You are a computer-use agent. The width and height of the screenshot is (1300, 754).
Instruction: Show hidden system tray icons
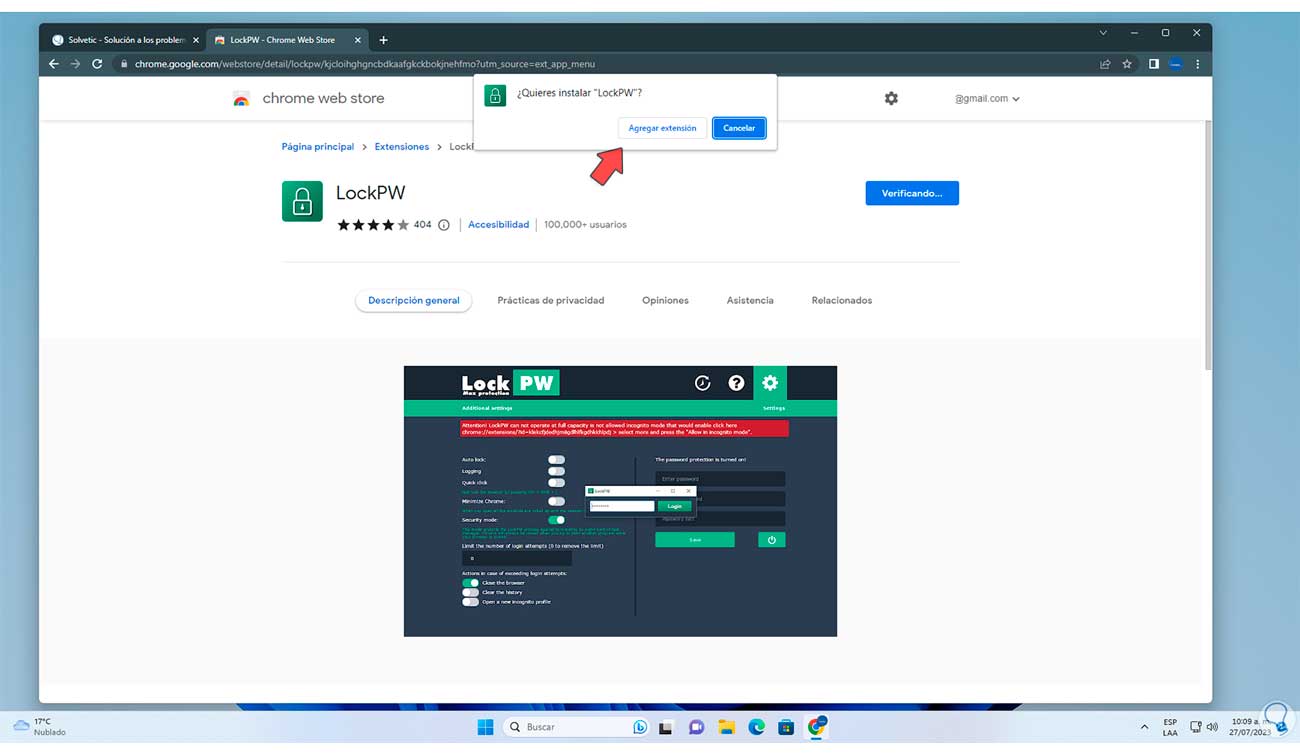click(1144, 727)
